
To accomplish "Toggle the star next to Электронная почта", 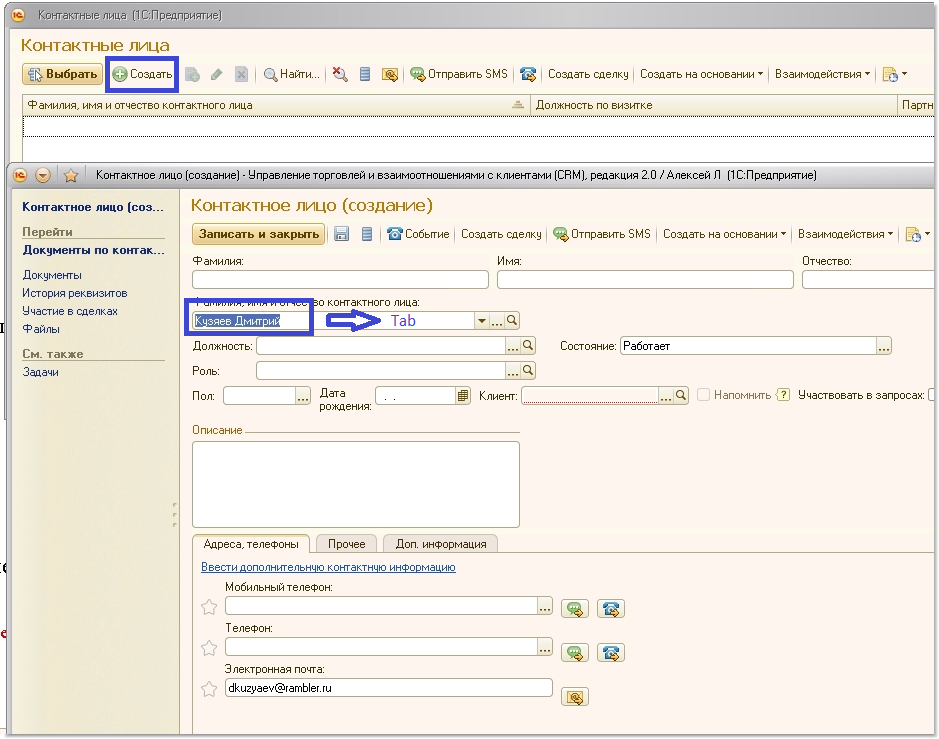I will click(209, 688).
